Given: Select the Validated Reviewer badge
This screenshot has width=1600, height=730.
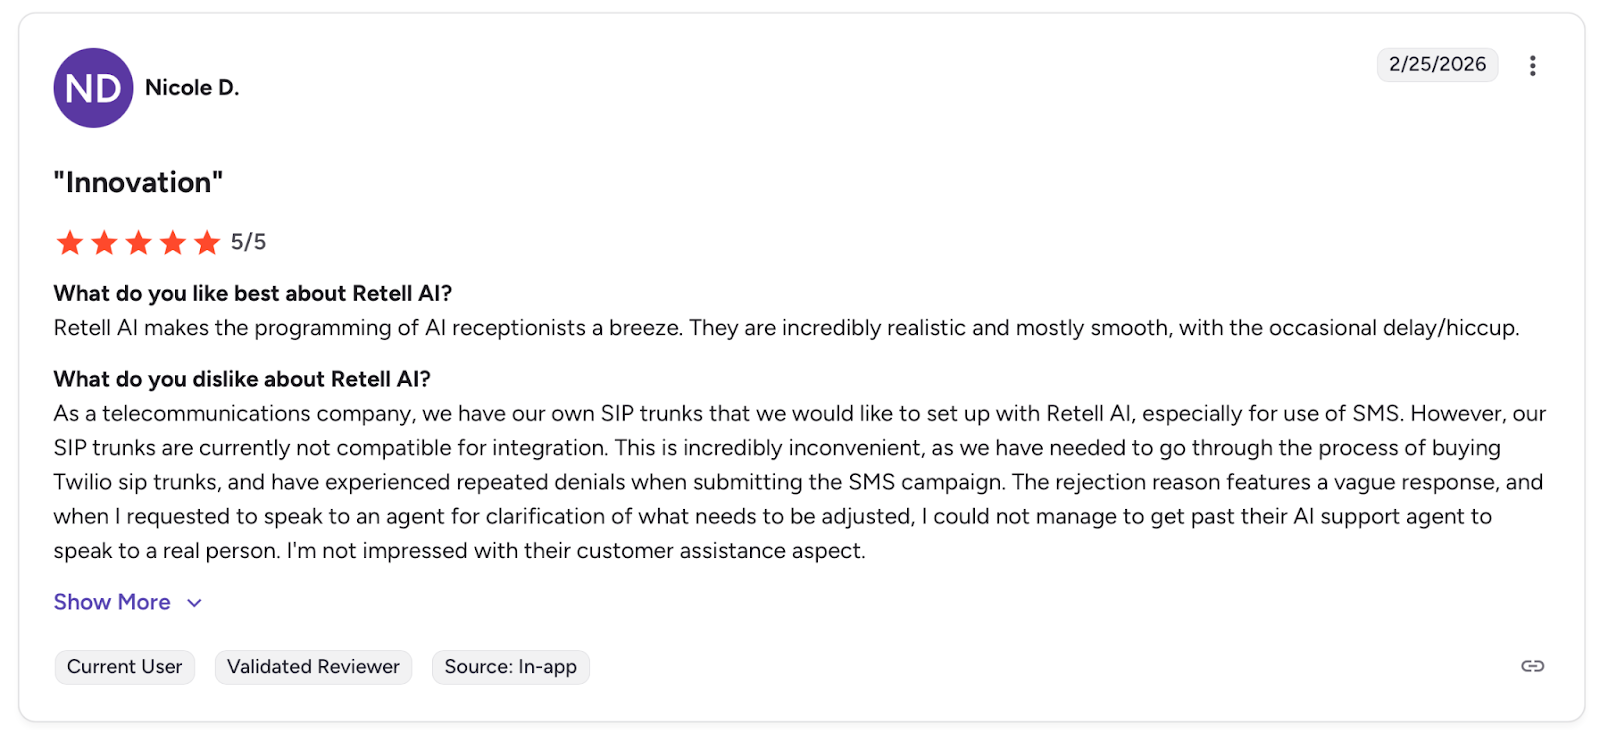Looking at the screenshot, I should pyautogui.click(x=313, y=667).
